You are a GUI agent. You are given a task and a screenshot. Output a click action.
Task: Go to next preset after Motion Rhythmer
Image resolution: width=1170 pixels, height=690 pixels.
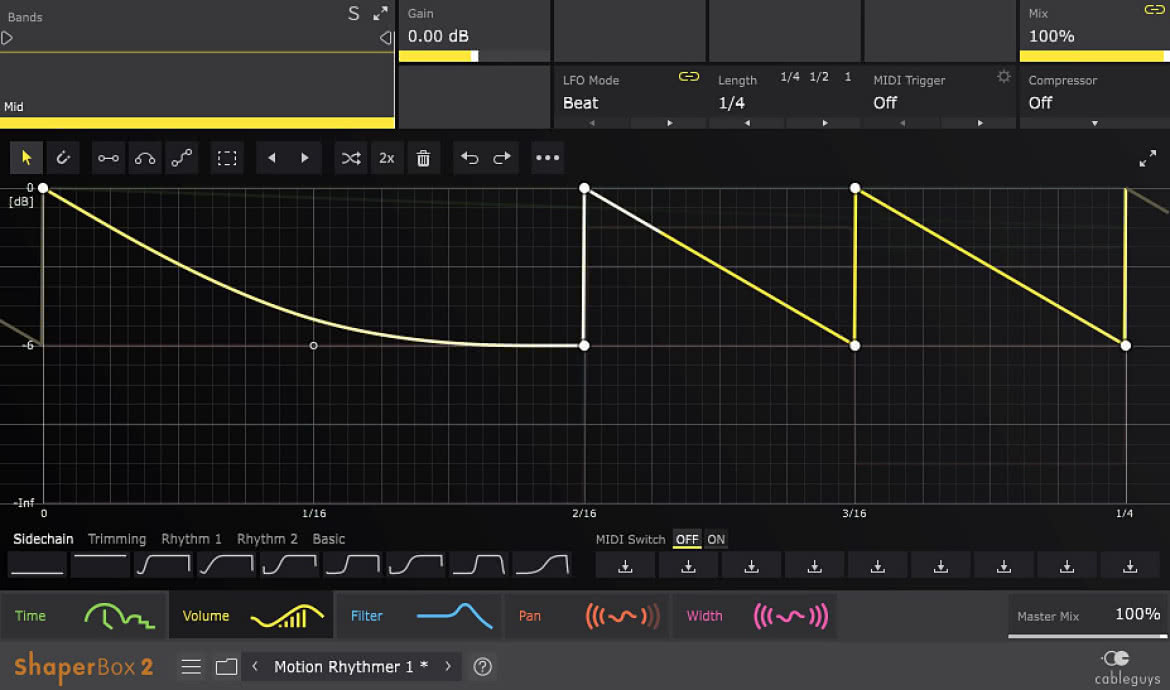pos(448,666)
